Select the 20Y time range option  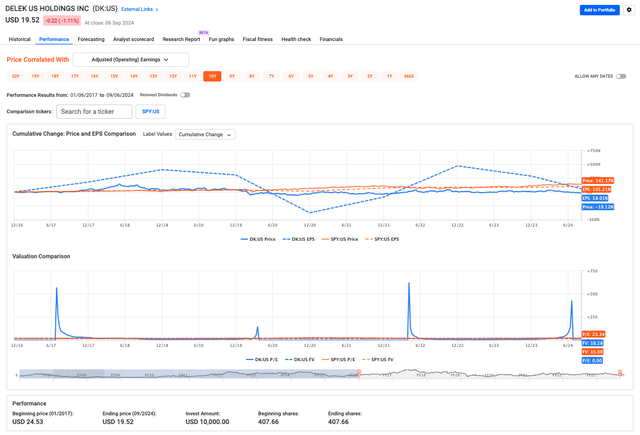(16, 76)
